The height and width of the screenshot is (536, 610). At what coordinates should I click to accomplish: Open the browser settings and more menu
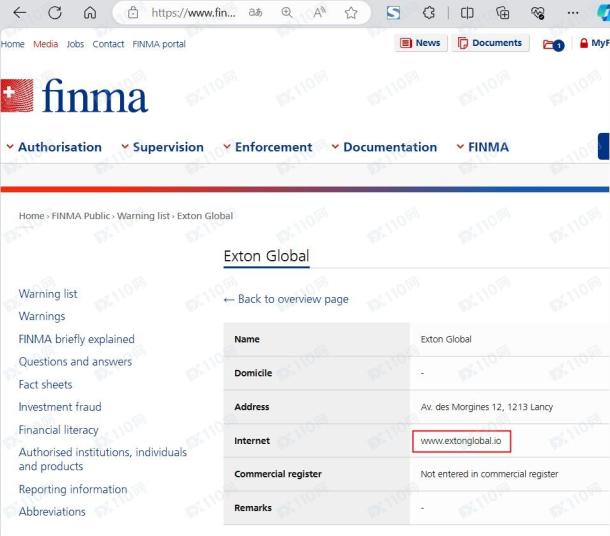pos(573,13)
